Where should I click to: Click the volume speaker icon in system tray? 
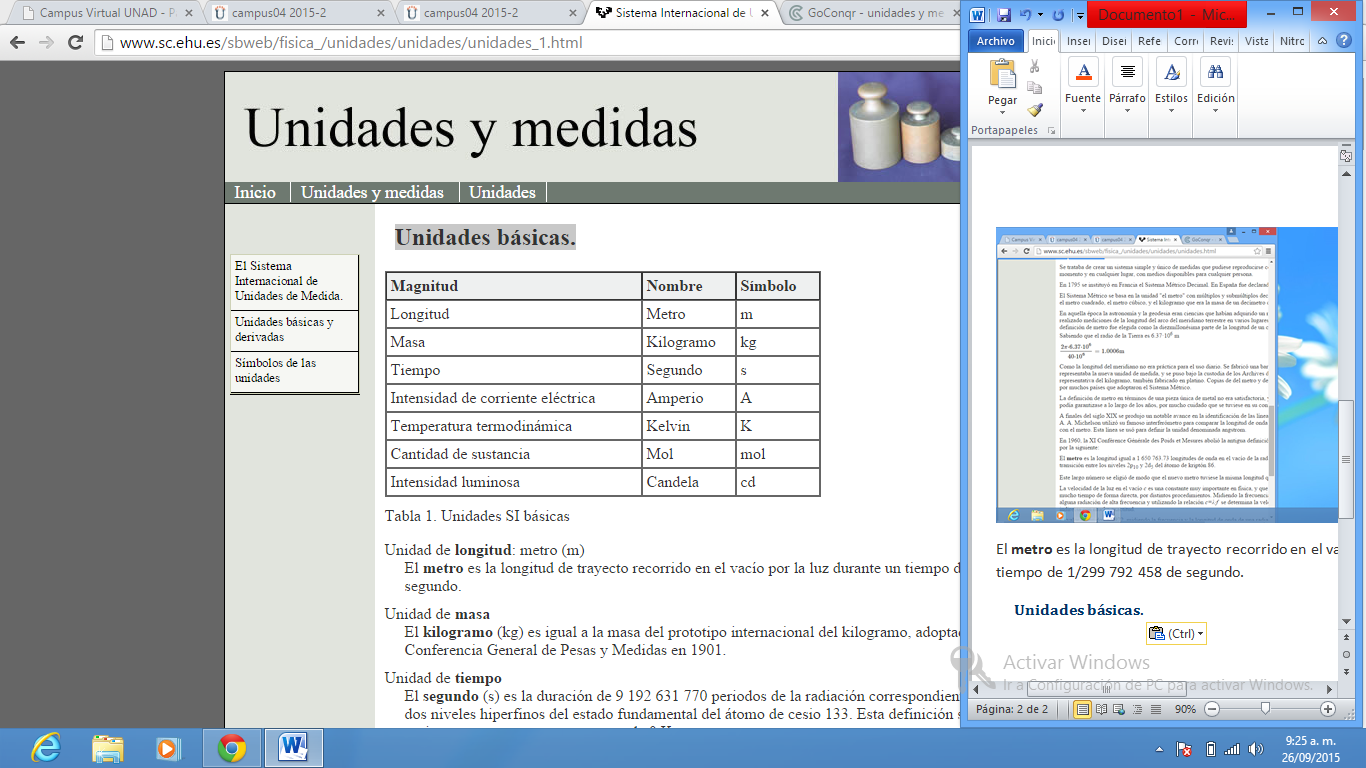coord(1255,749)
